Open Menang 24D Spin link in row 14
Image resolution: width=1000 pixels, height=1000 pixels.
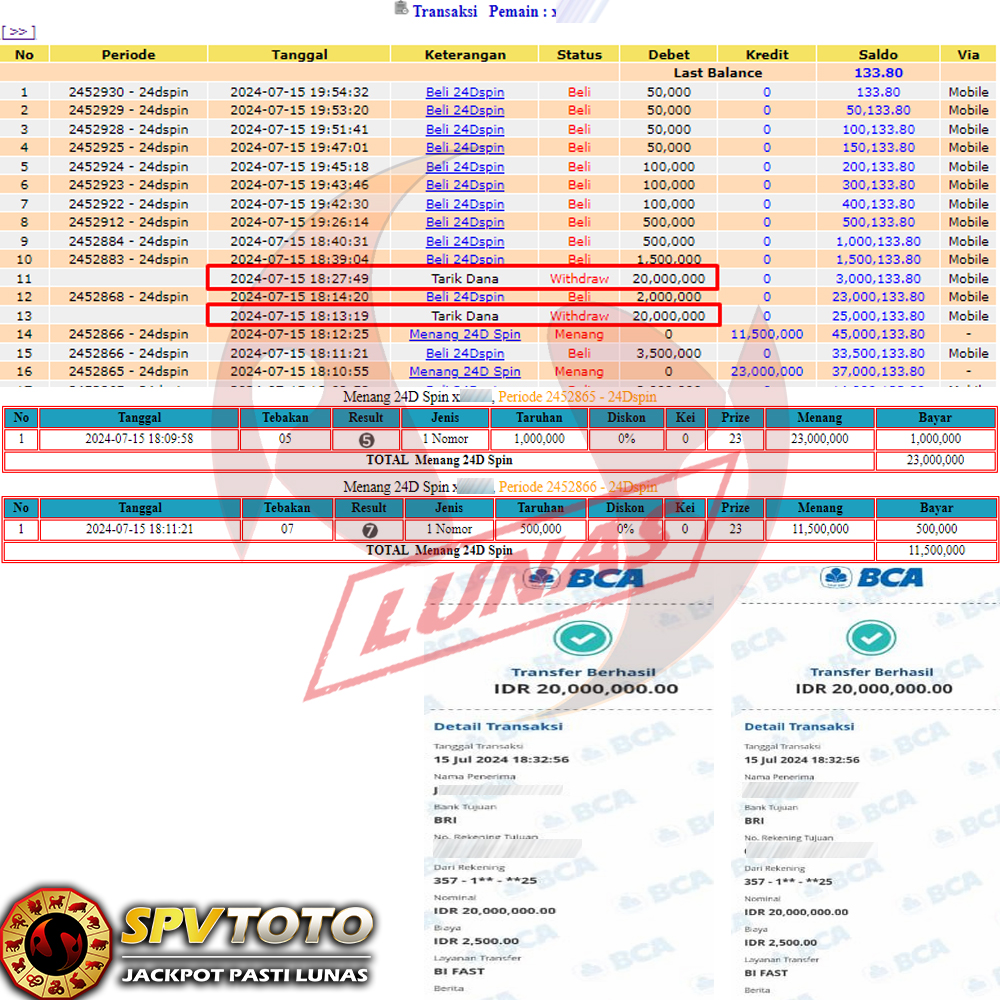click(x=465, y=334)
